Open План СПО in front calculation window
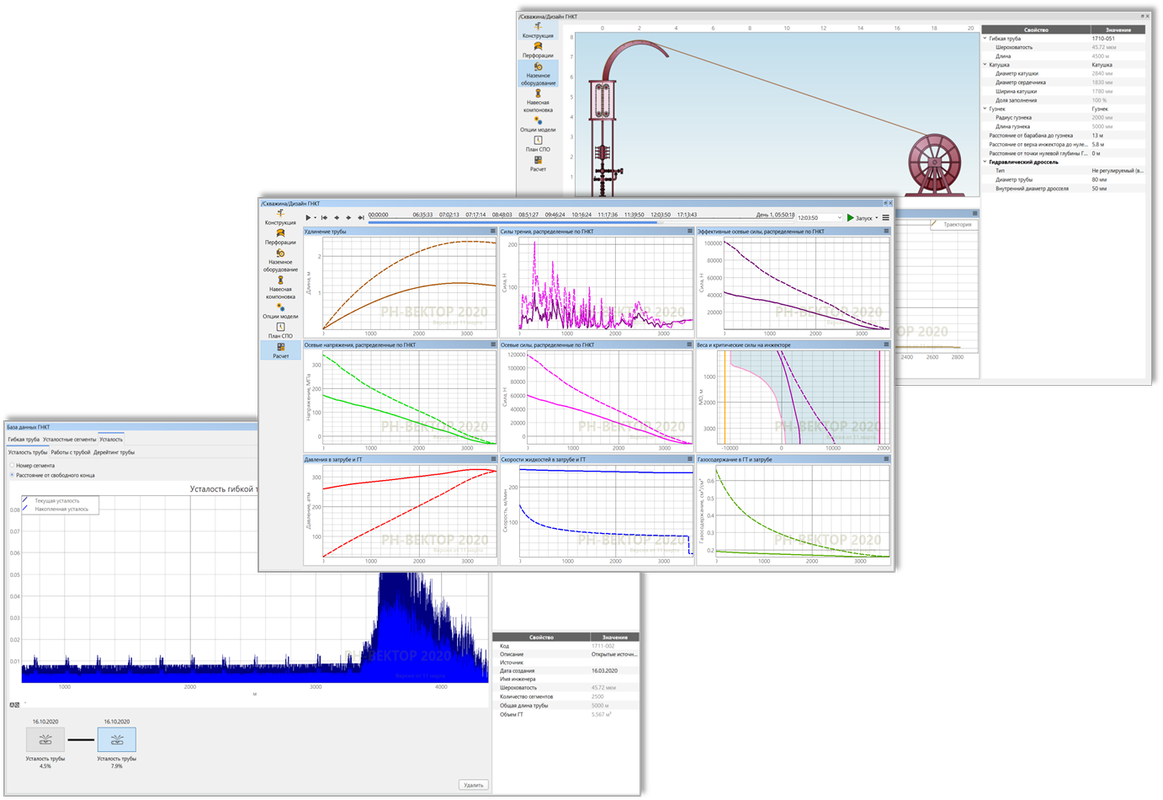 coord(280,331)
